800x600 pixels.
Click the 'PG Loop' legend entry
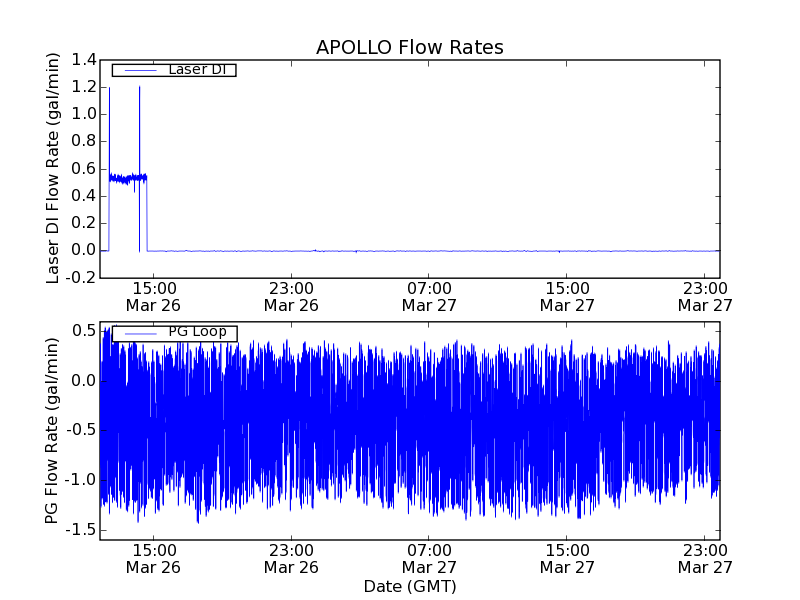[x=174, y=333]
